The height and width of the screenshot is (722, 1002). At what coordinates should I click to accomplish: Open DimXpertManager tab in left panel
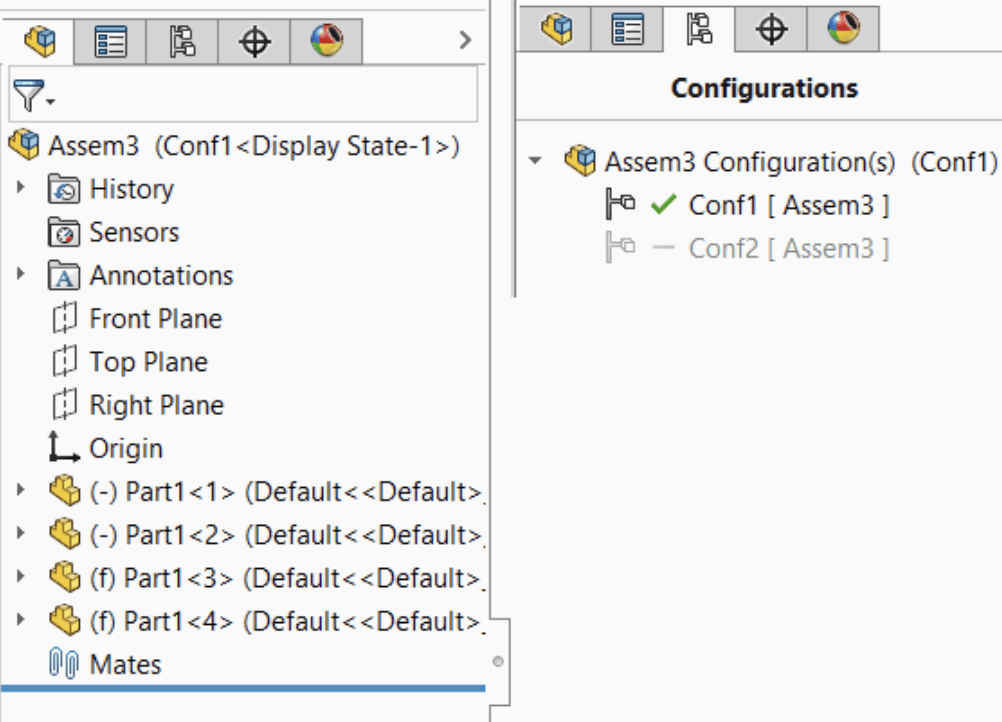point(254,42)
